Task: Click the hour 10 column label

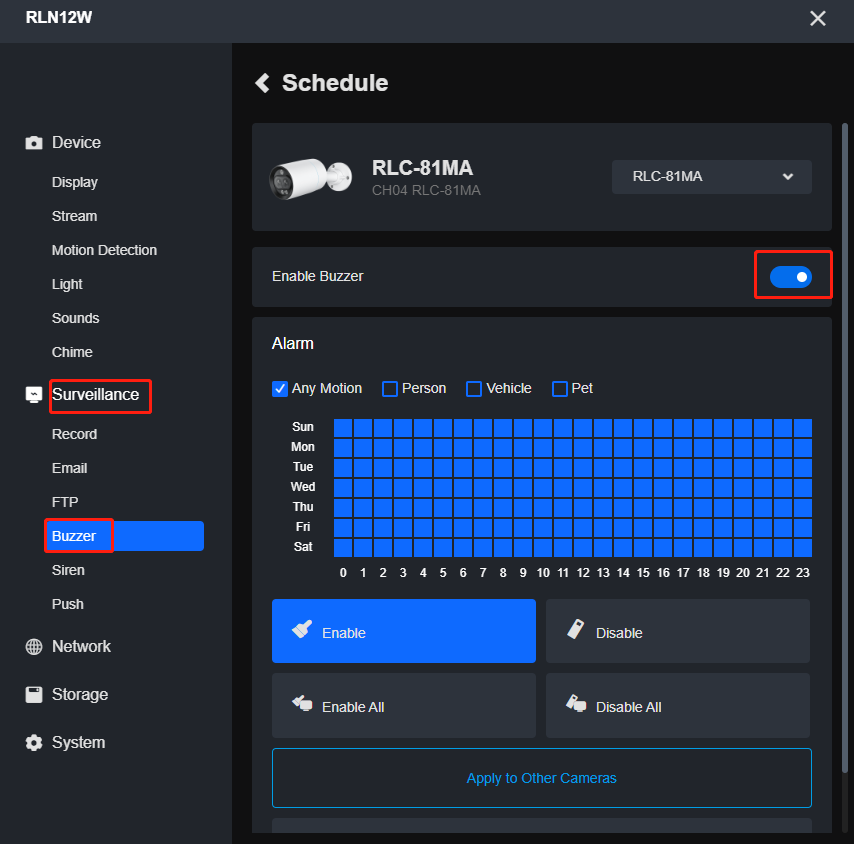Action: 543,573
